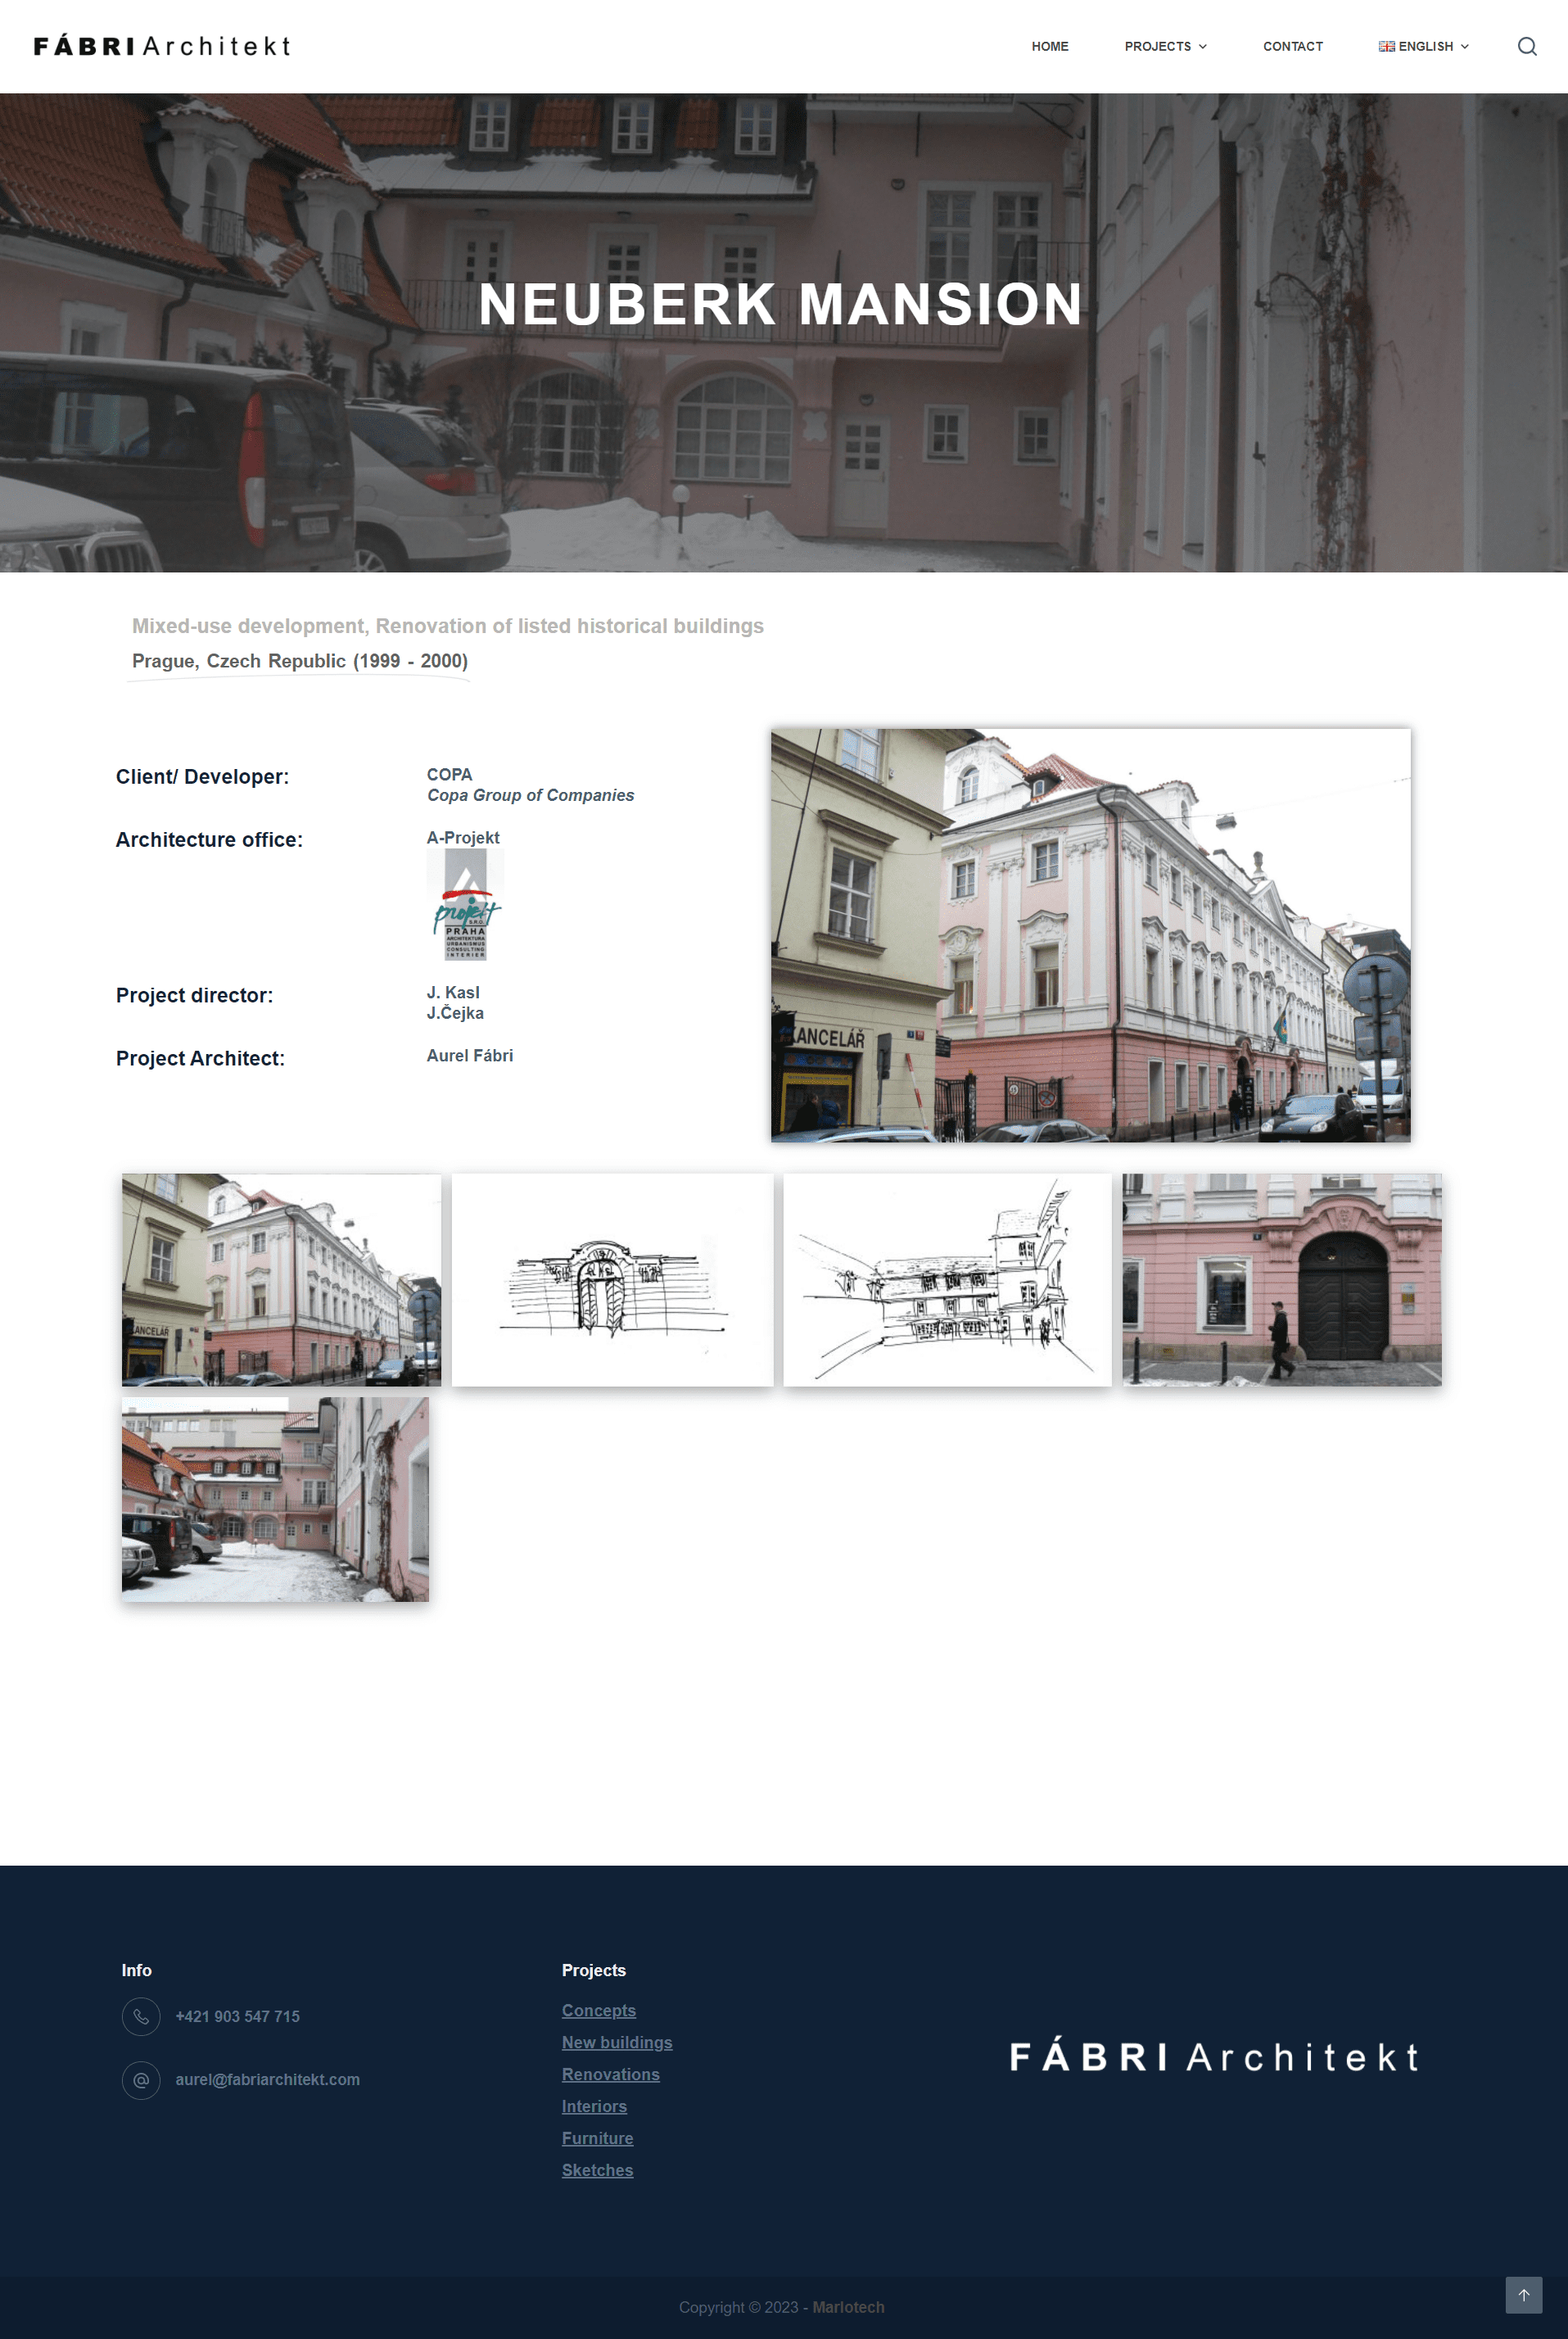1568x2339 pixels.
Task: Open the Concepts projects link
Action: pyautogui.click(x=599, y=2010)
